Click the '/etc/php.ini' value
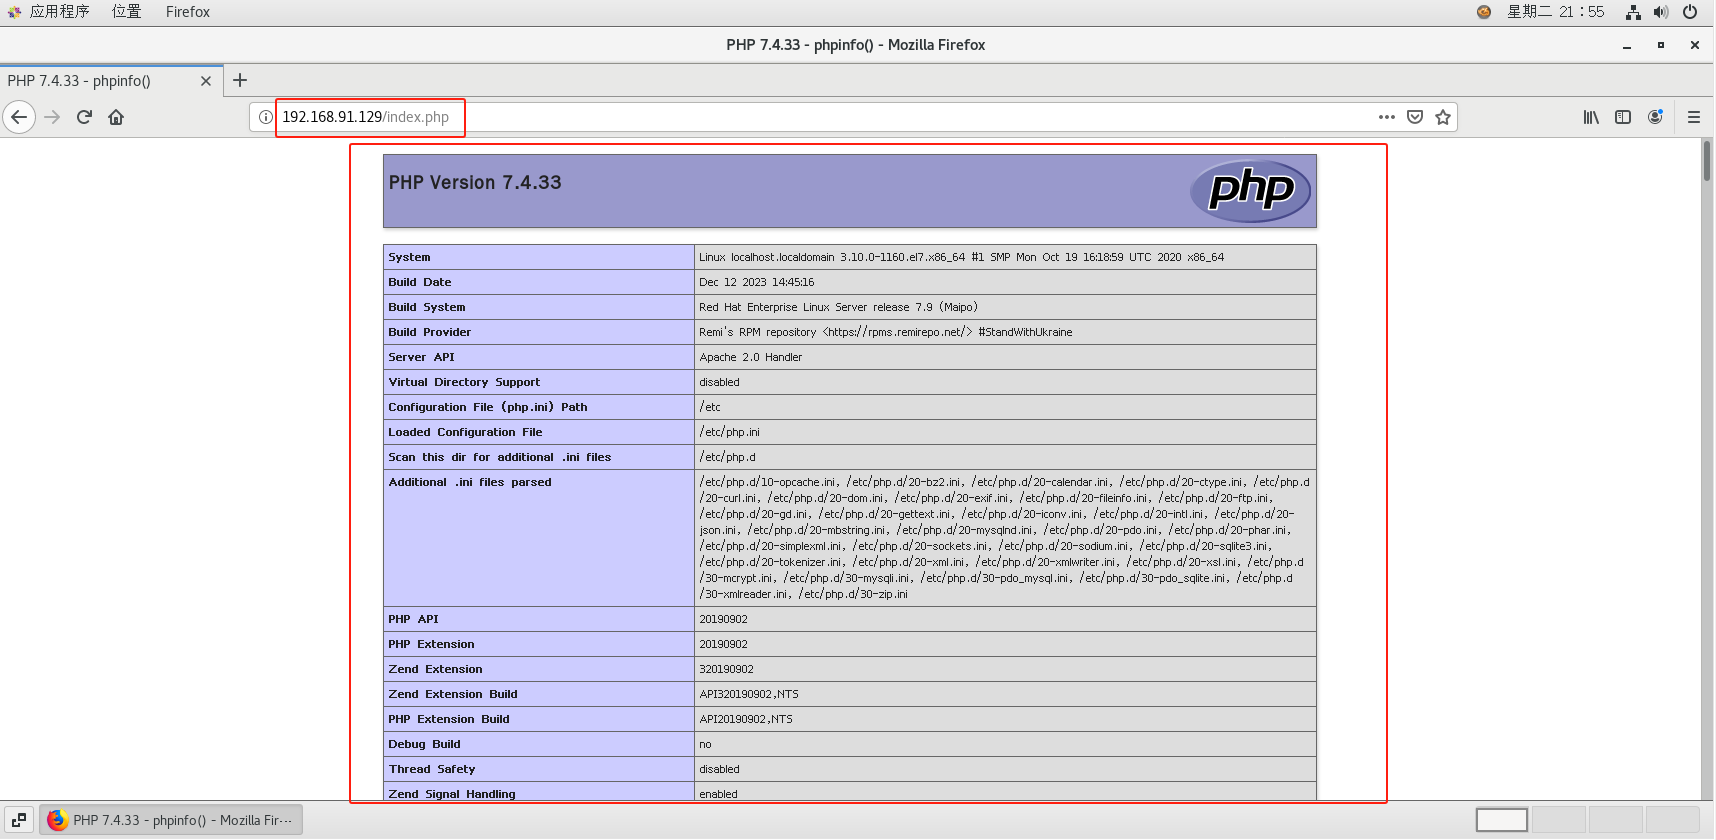Viewport: 1716px width, 840px height. [730, 432]
